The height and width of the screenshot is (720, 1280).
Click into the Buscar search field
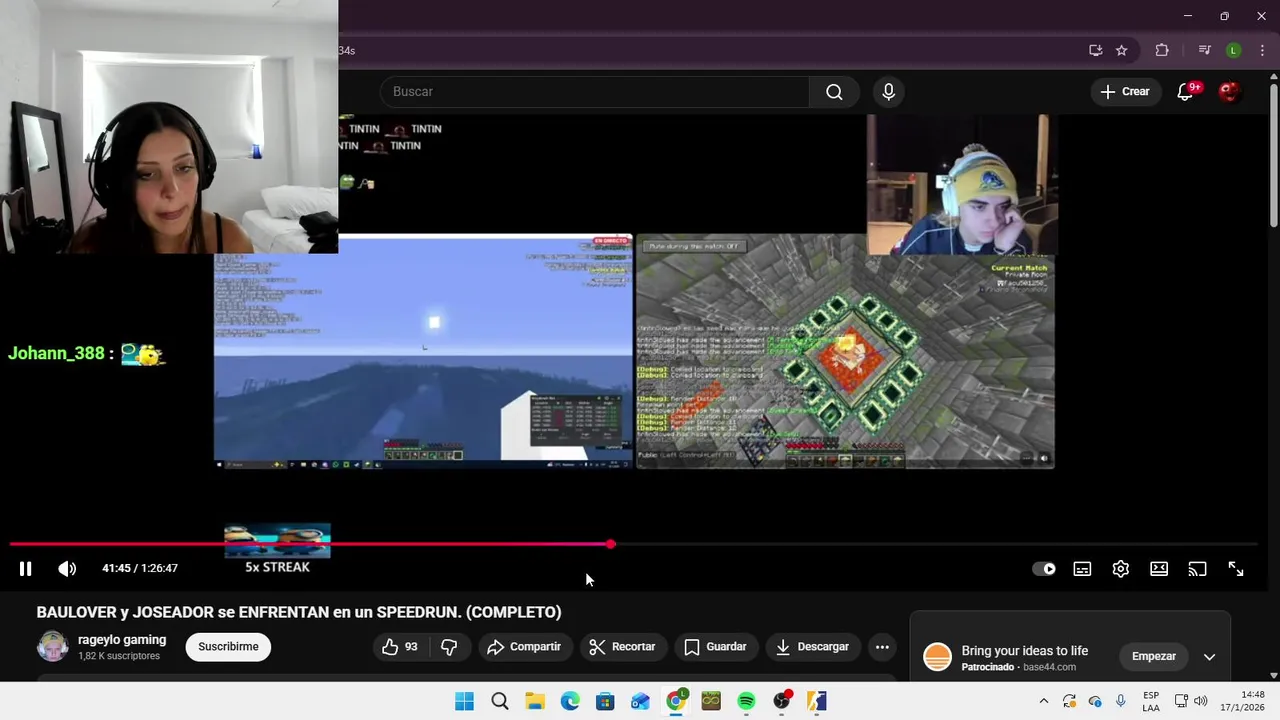(x=595, y=91)
